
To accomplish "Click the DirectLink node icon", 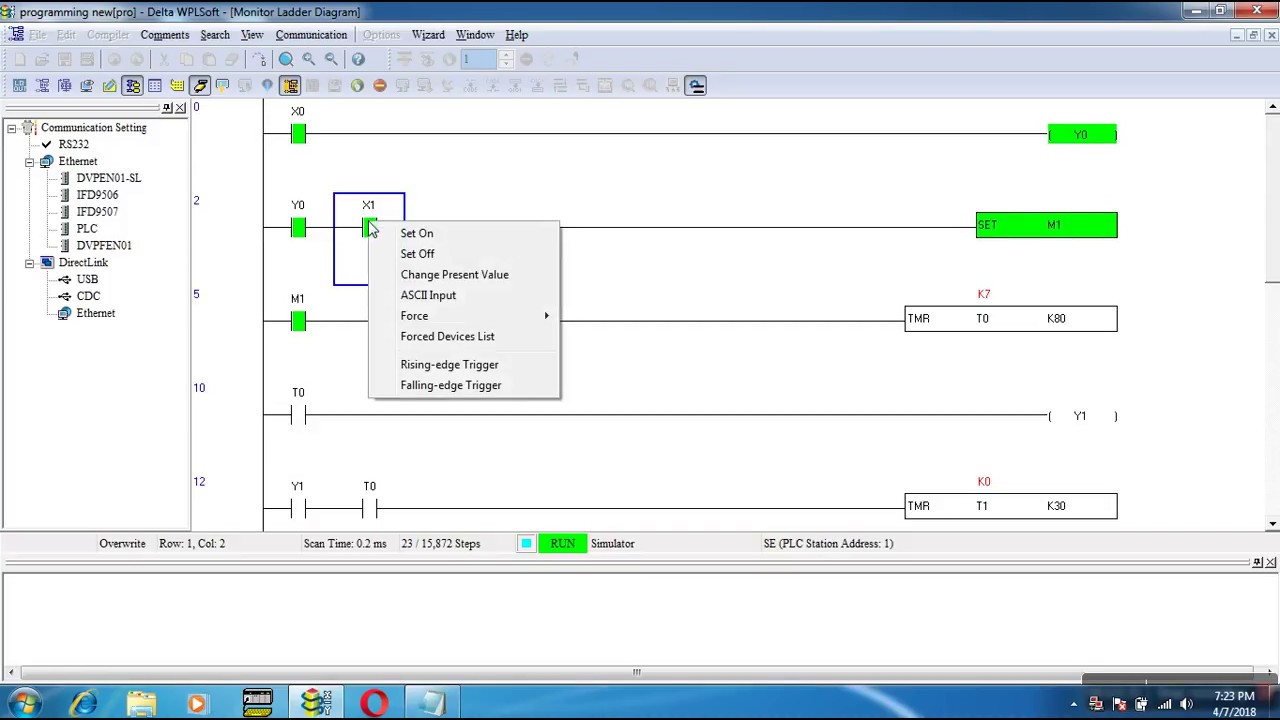I will pyautogui.click(x=46, y=262).
